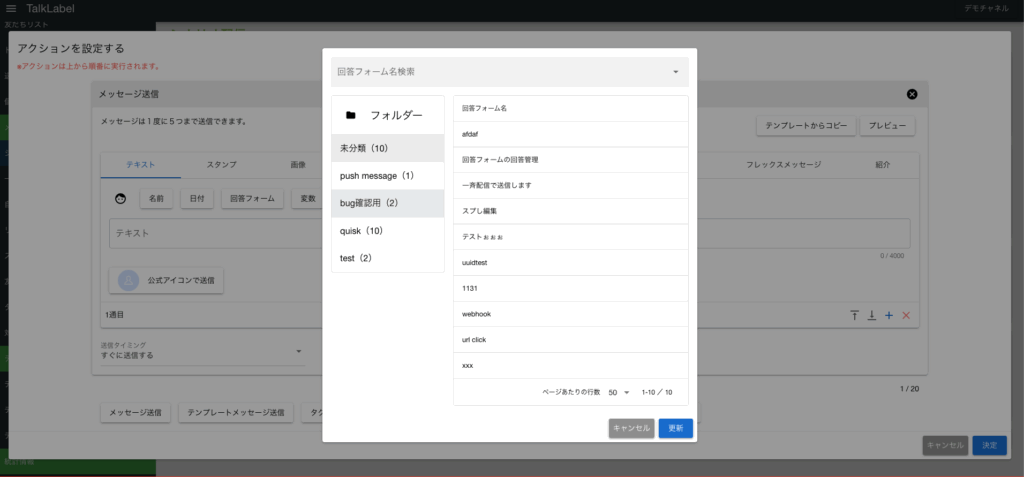
Task: Expand the 回答フォーム名検索 dropdown
Action: (675, 72)
